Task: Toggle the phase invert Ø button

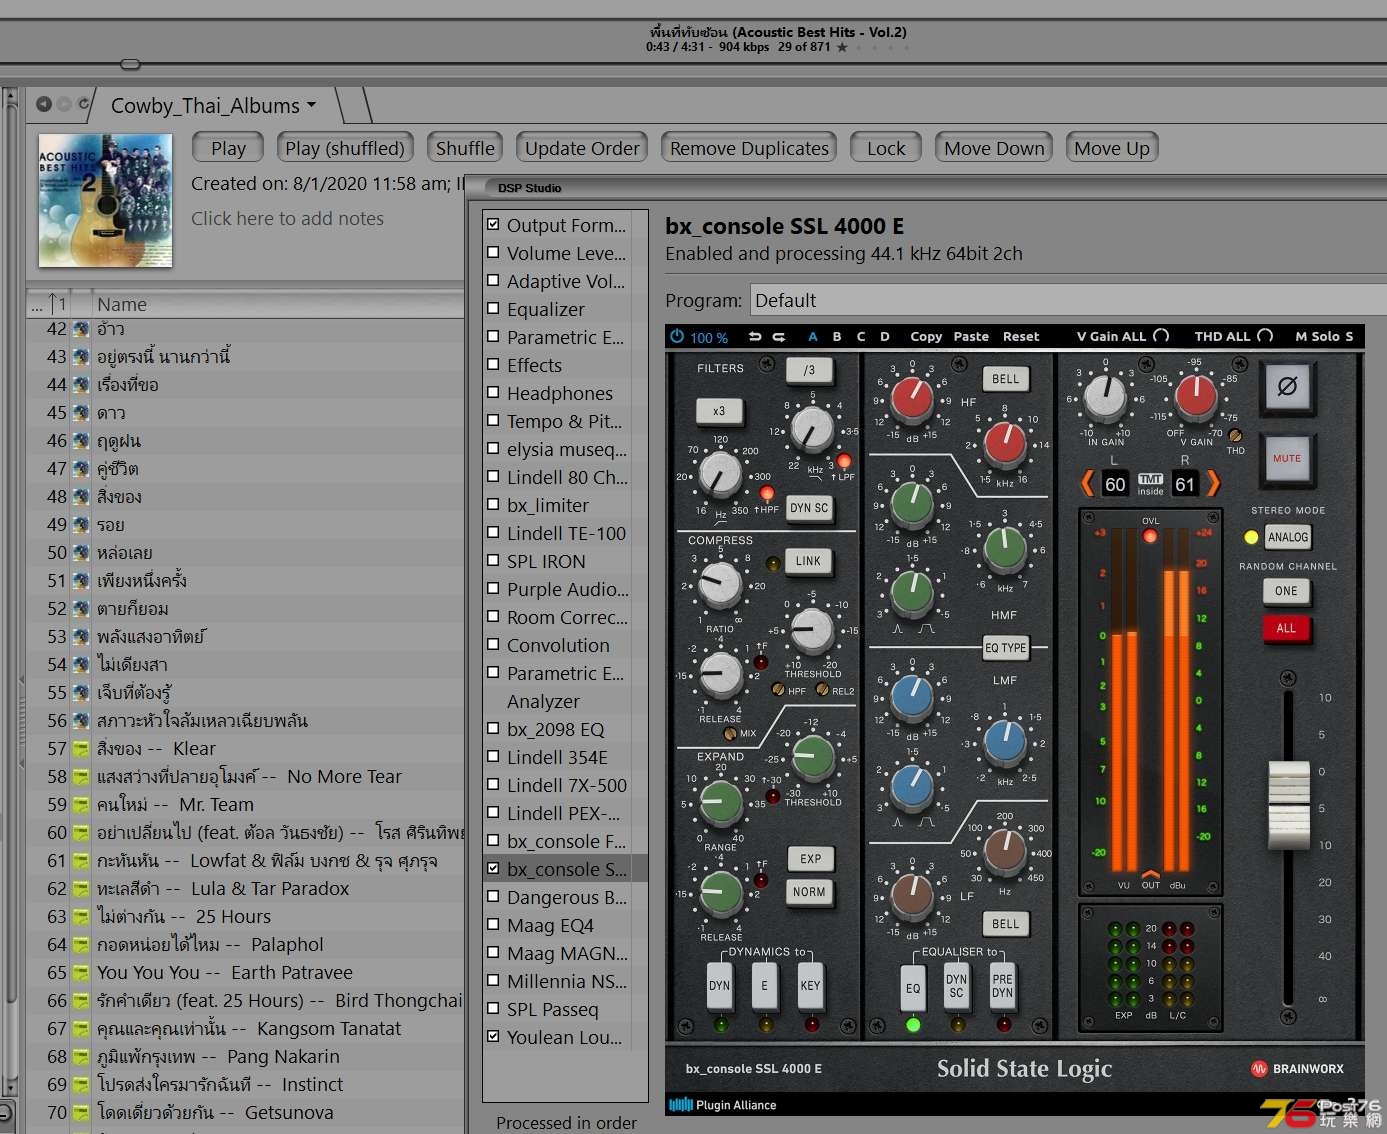Action: coord(1287,386)
